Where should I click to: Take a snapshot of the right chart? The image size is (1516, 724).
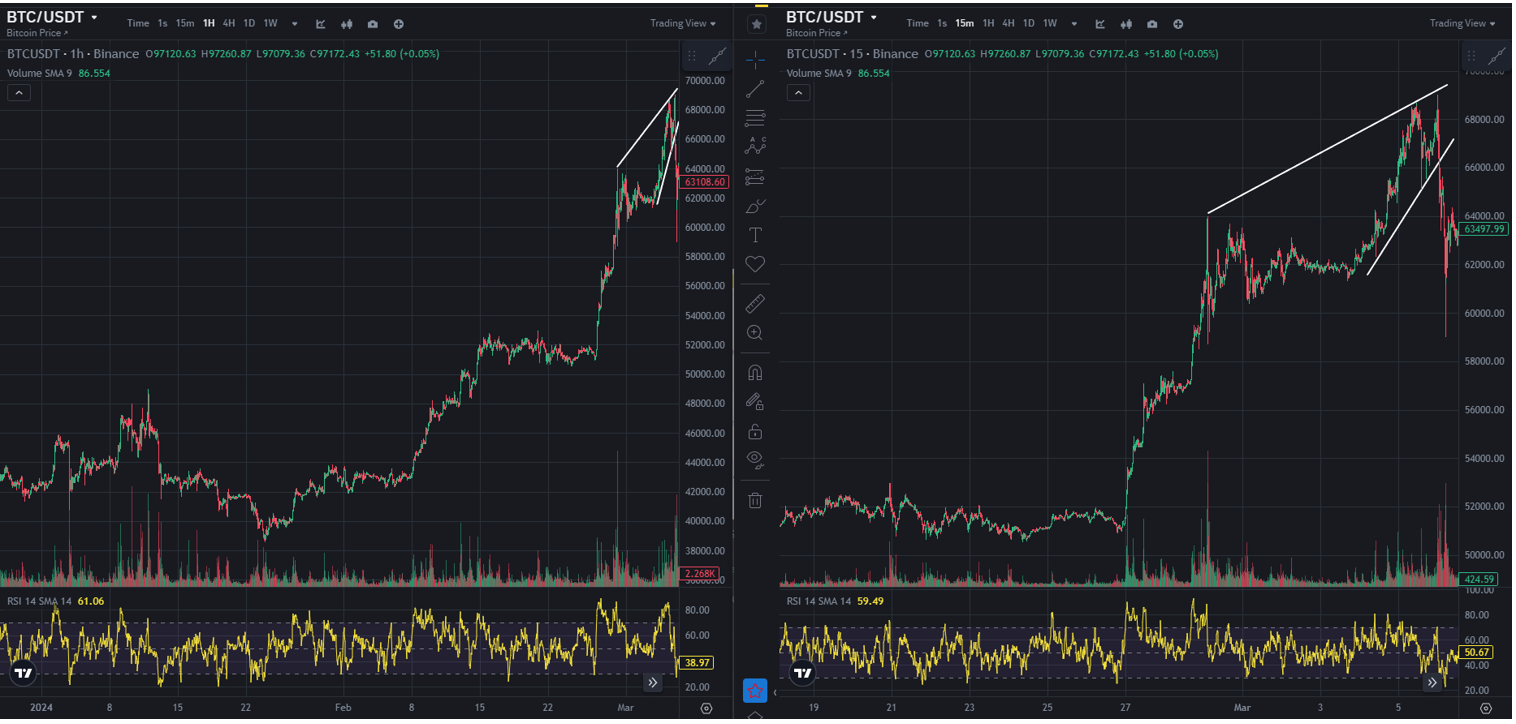coord(1152,23)
